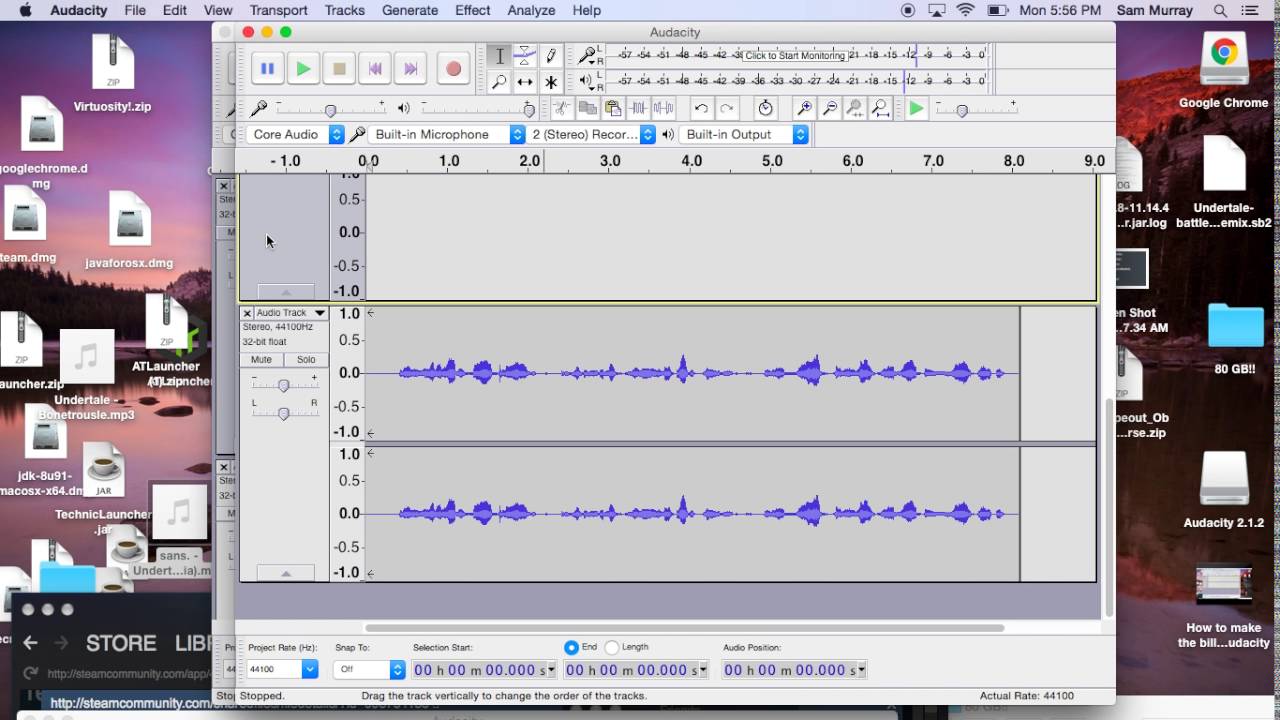This screenshot has height=720, width=1280.
Task: Mute the Audio Track
Action: [261, 360]
